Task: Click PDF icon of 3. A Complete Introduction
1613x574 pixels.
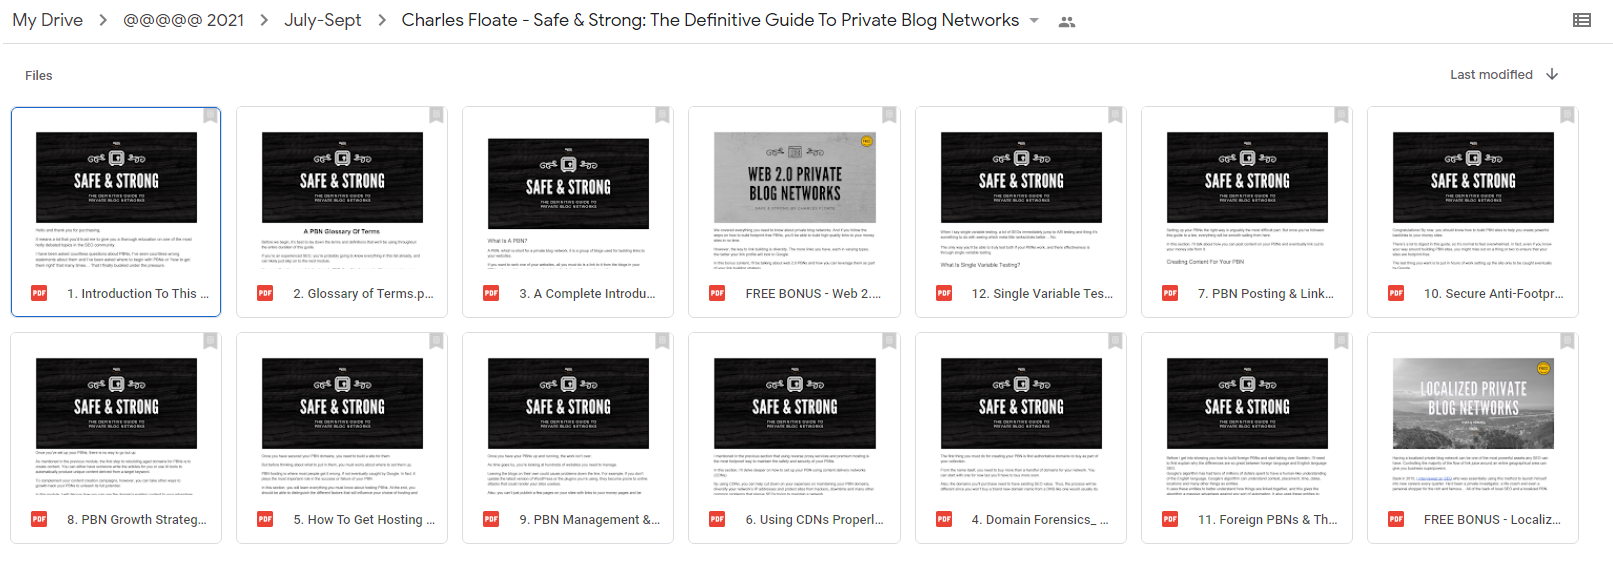Action: pyautogui.click(x=491, y=293)
